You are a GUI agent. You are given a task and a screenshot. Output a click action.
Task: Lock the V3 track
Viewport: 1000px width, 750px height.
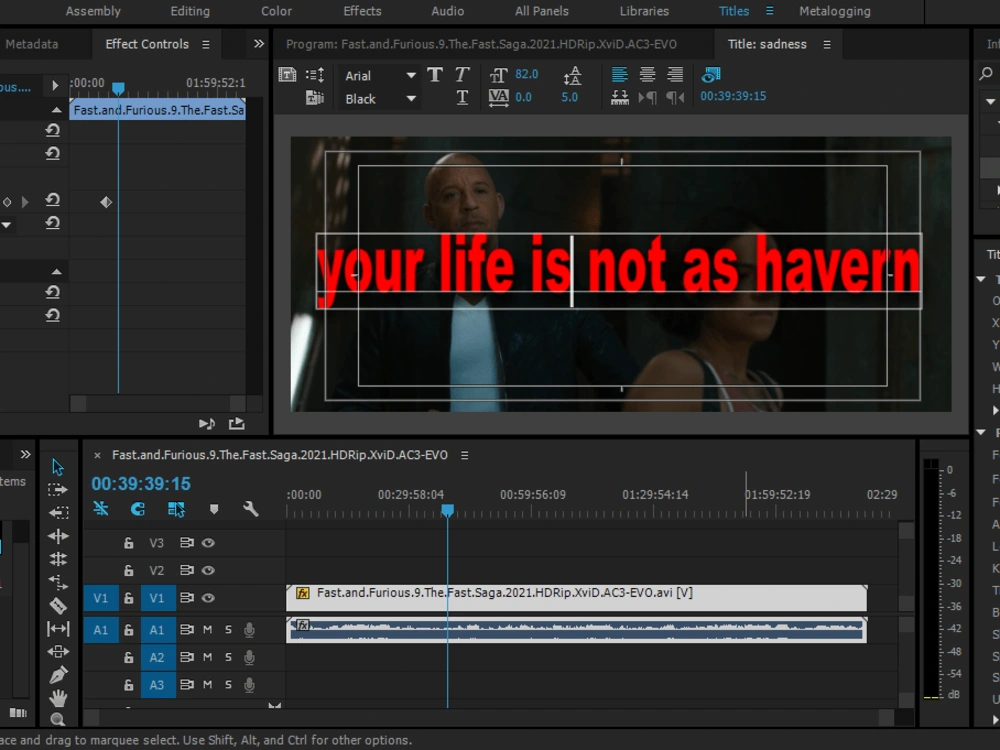coord(128,543)
